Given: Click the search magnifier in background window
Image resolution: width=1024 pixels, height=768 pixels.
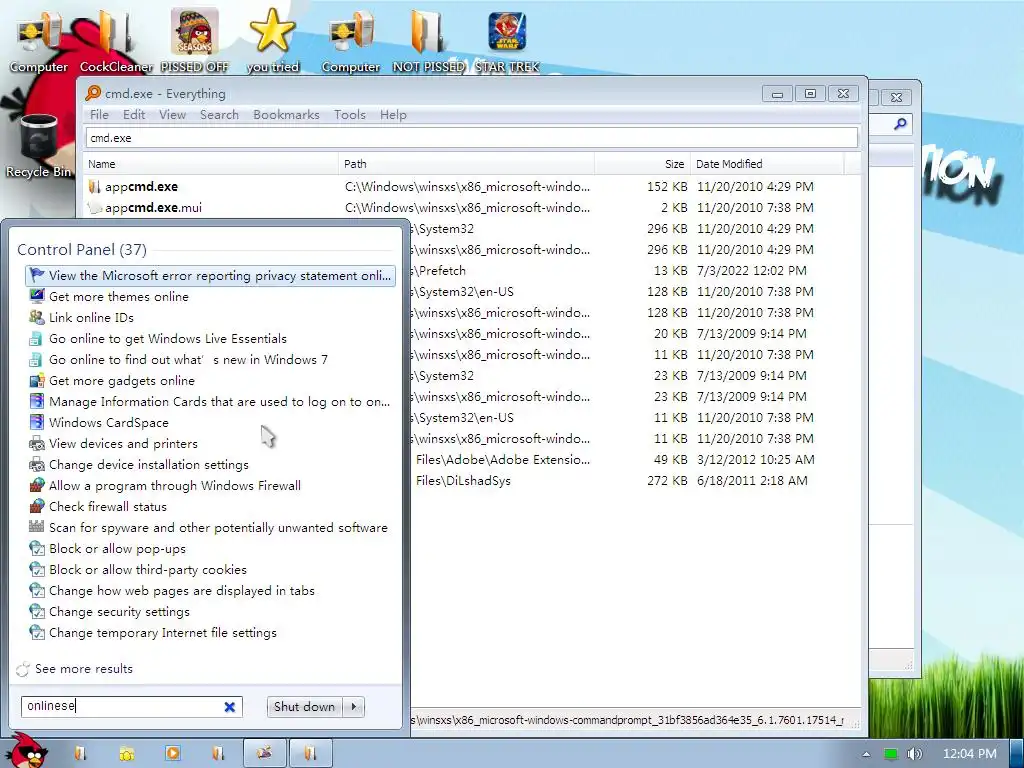Looking at the screenshot, I should point(900,123).
